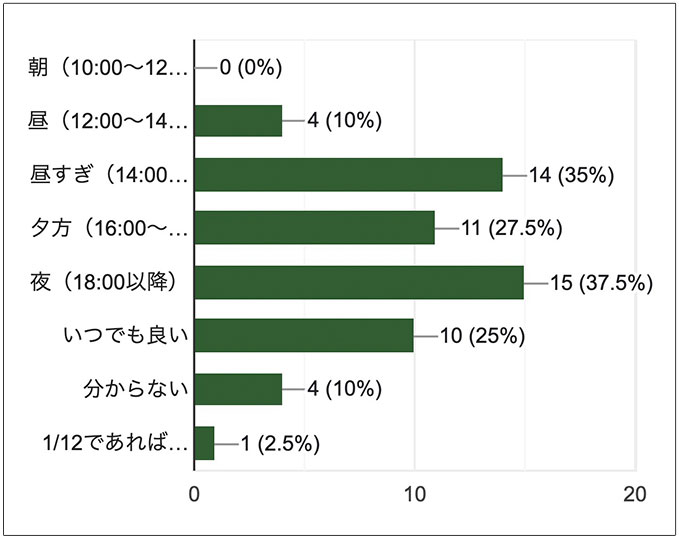The width and height of the screenshot is (679, 538).
Task: Select the 夕方（16:00〜 bar
Action: pos(314,228)
